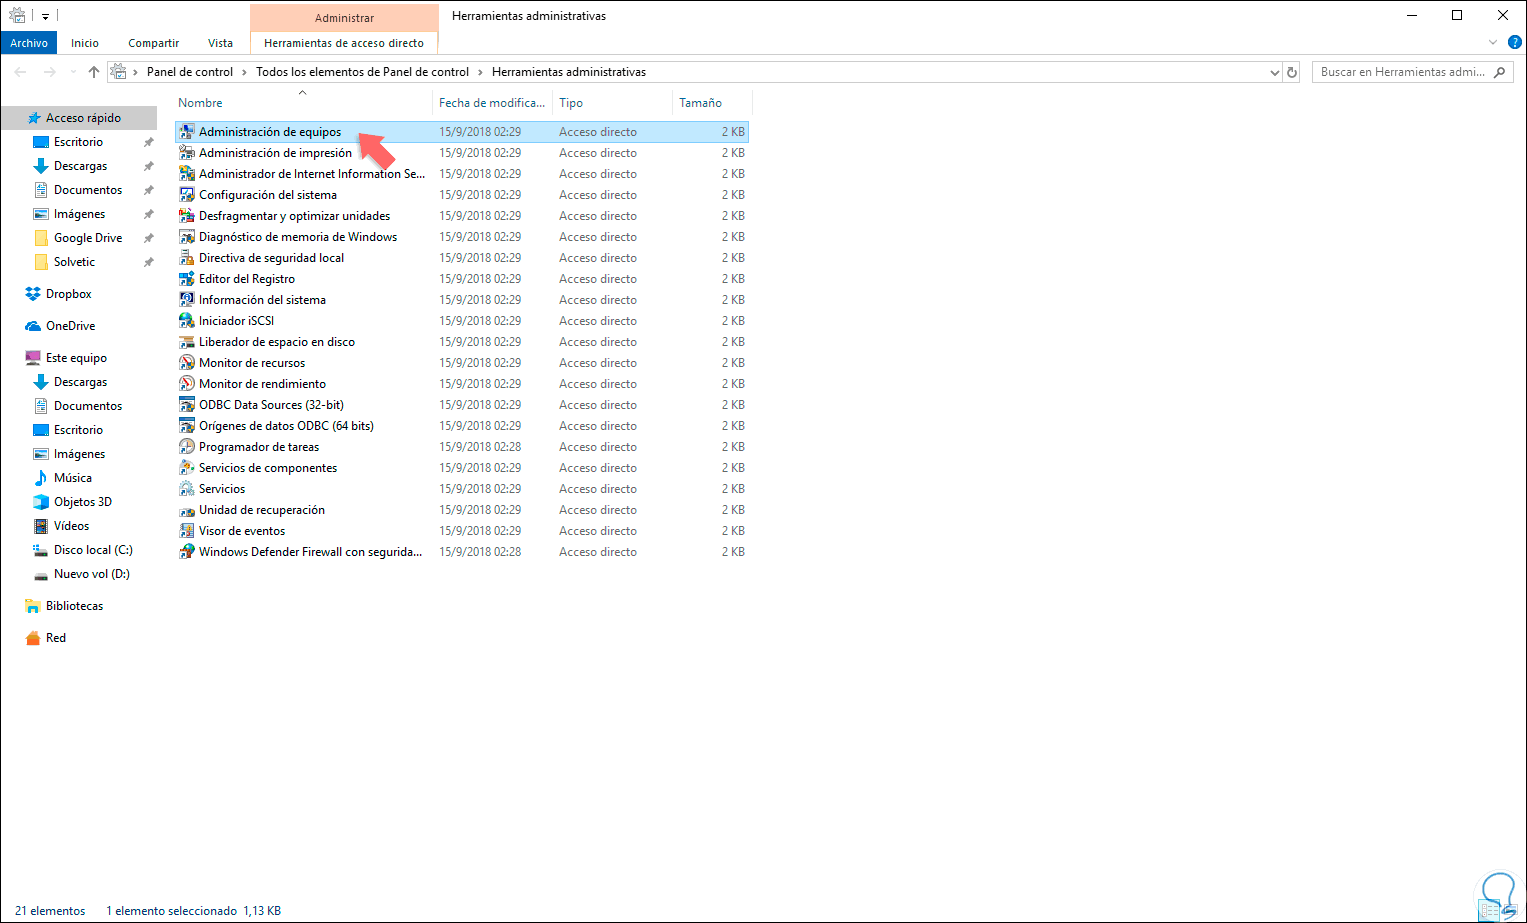This screenshot has width=1527, height=923.
Task: Expand the Todos los elementos breadcrumb chevron
Action: point(480,72)
